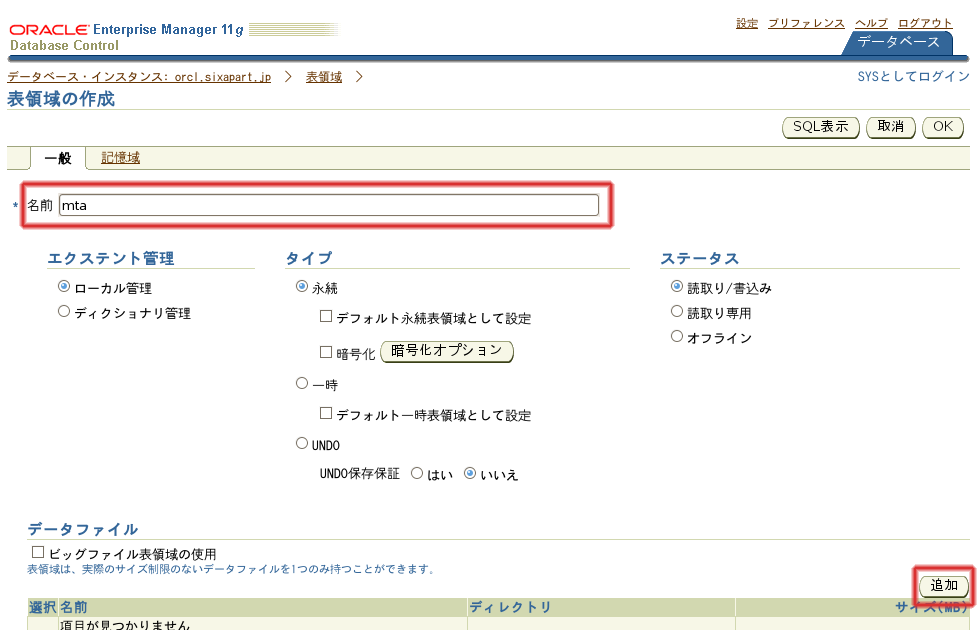
Task: Open 設定 link in header
Action: click(747, 24)
